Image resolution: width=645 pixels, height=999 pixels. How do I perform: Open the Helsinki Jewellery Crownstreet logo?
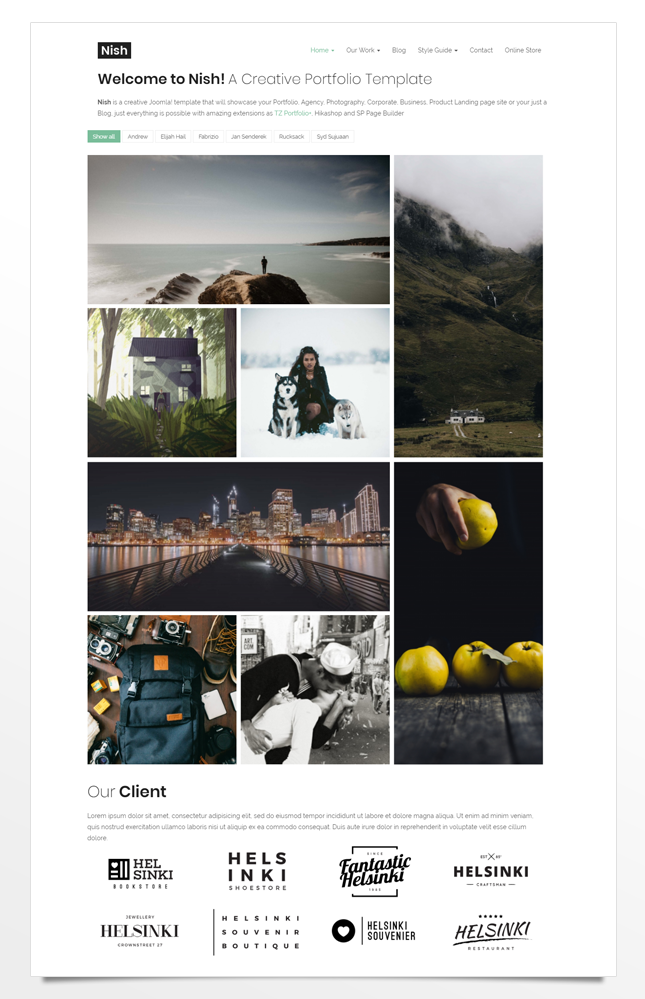[140, 931]
